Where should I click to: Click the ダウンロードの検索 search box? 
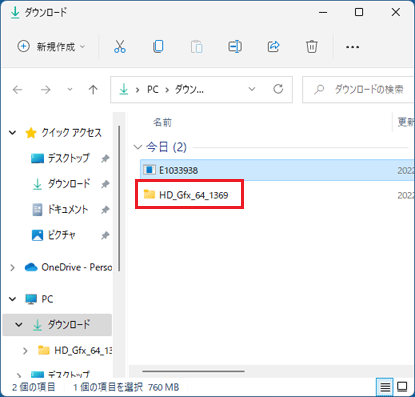click(358, 90)
